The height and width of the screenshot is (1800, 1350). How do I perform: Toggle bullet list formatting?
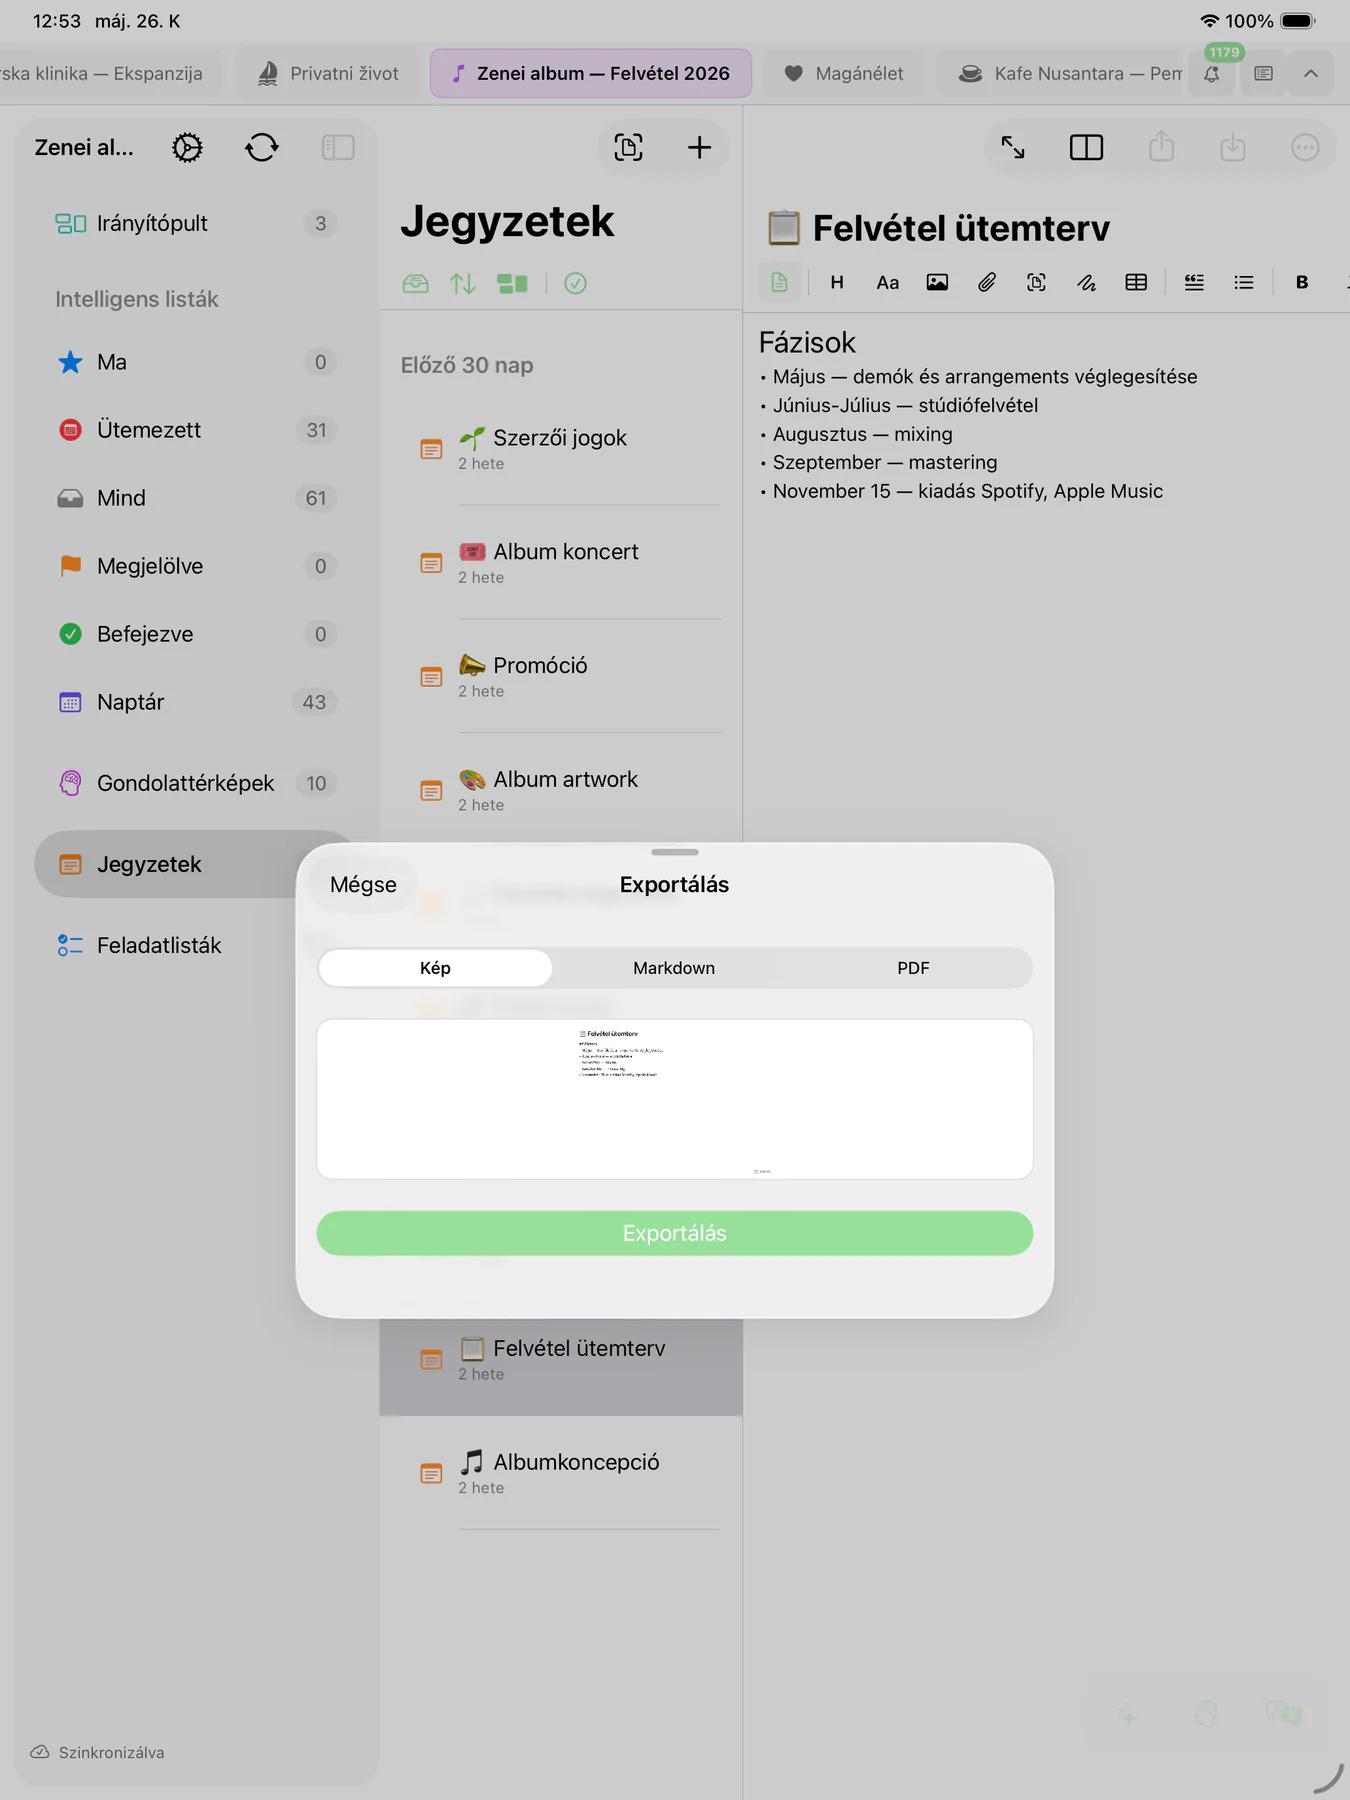coord(1244,283)
